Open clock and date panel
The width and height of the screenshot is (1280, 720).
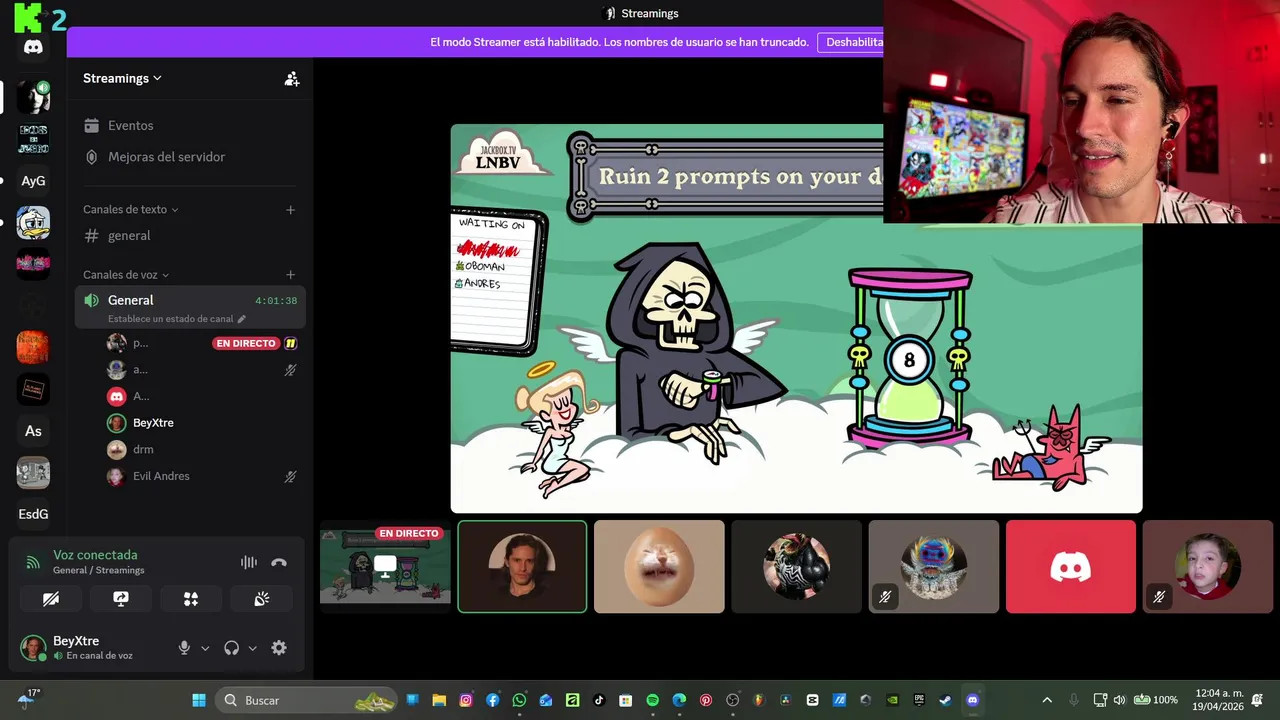click(1220, 700)
